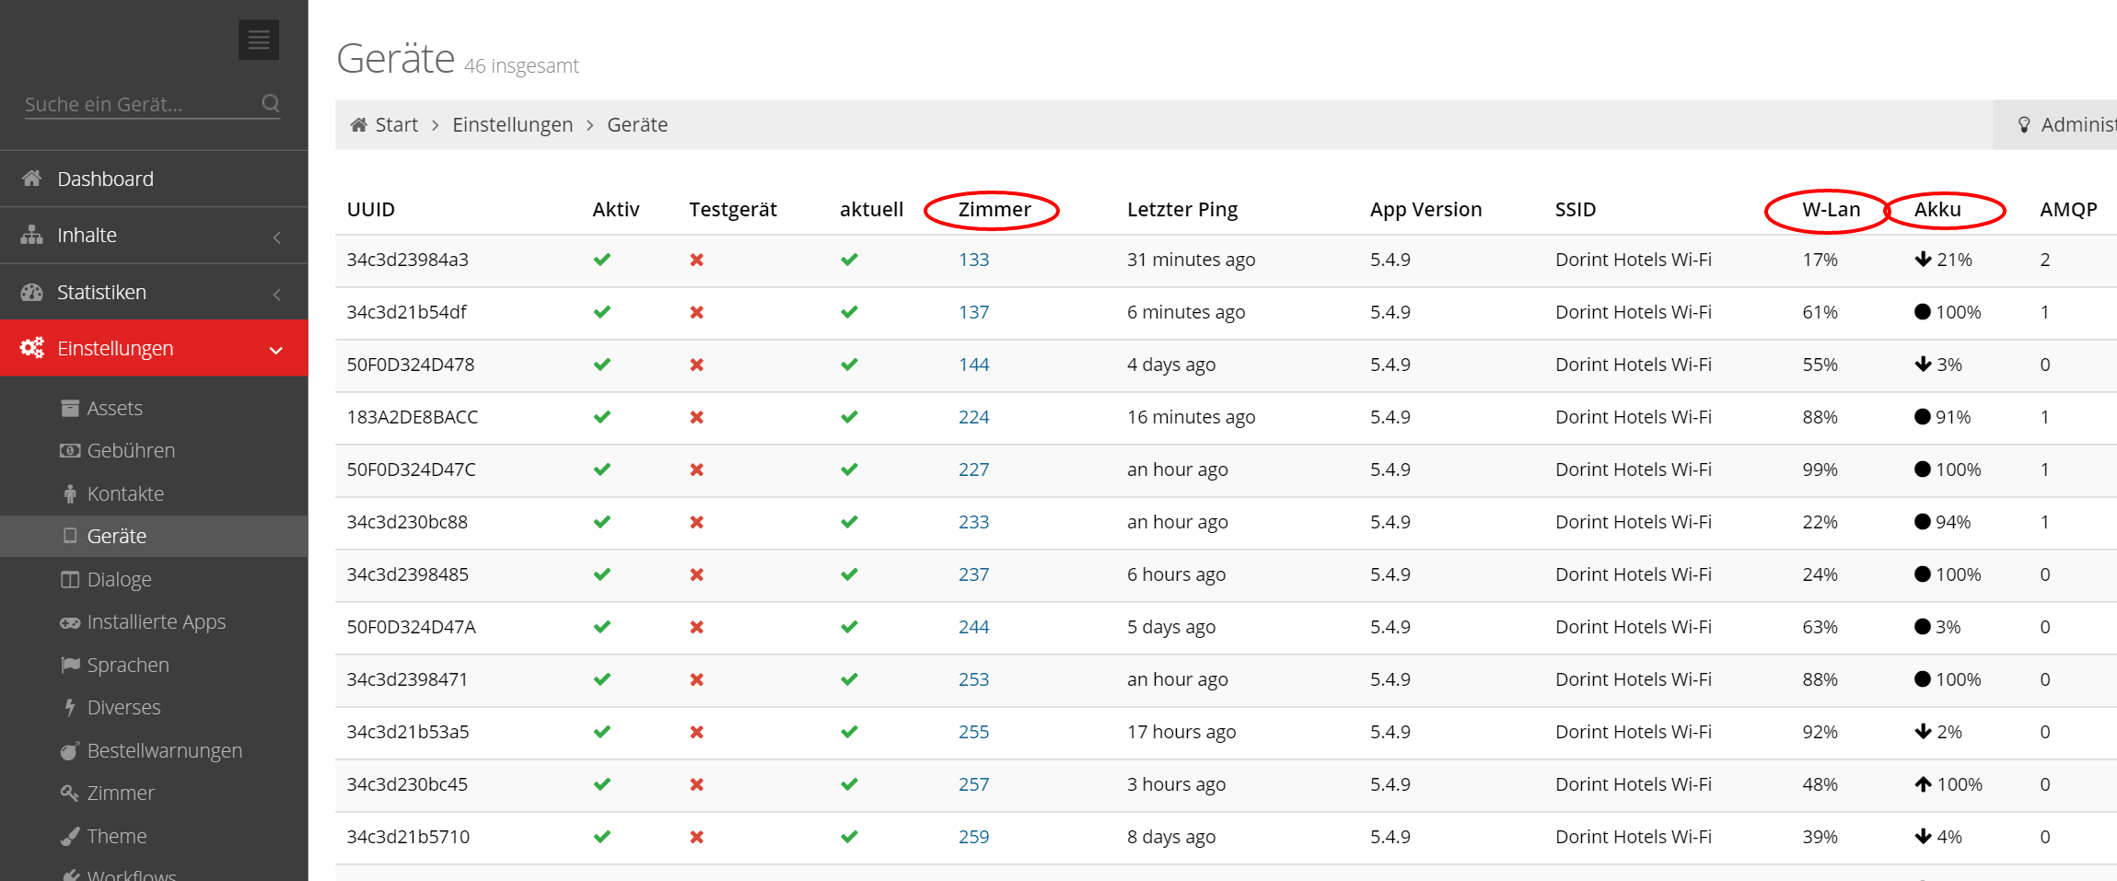
Task: Click the Sprachen flag icon
Action: pos(69,665)
